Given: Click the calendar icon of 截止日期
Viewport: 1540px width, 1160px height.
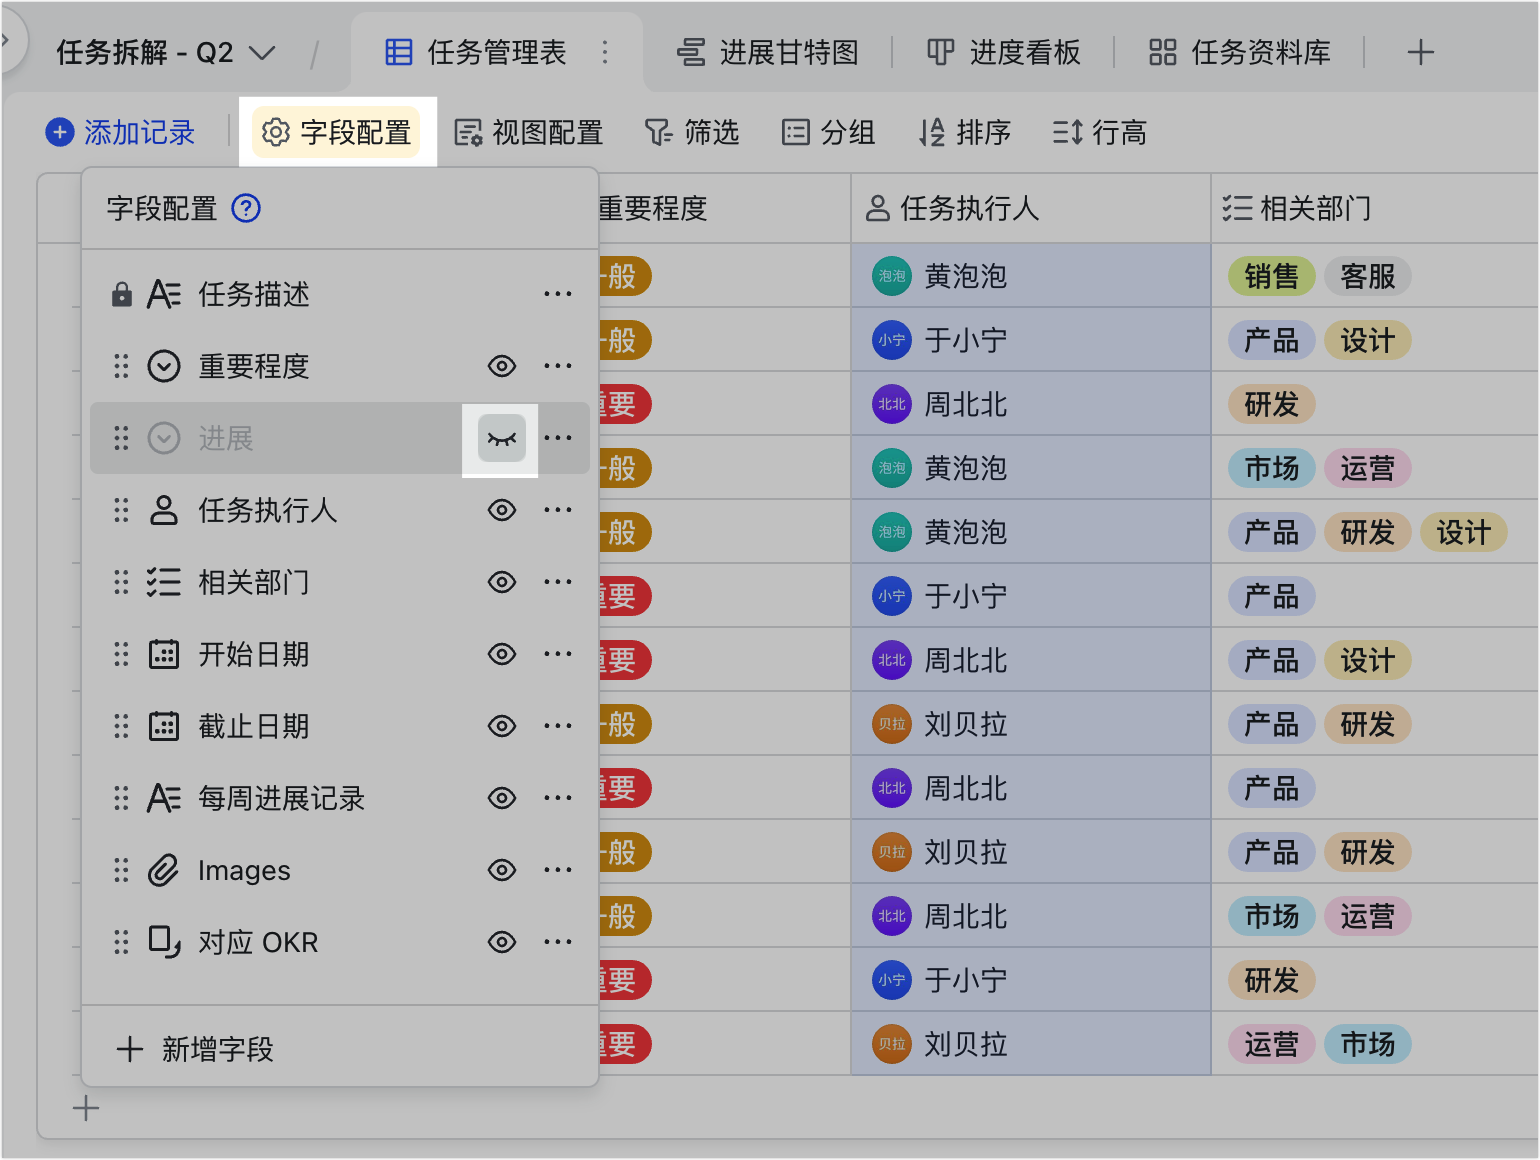Looking at the screenshot, I should (x=164, y=726).
